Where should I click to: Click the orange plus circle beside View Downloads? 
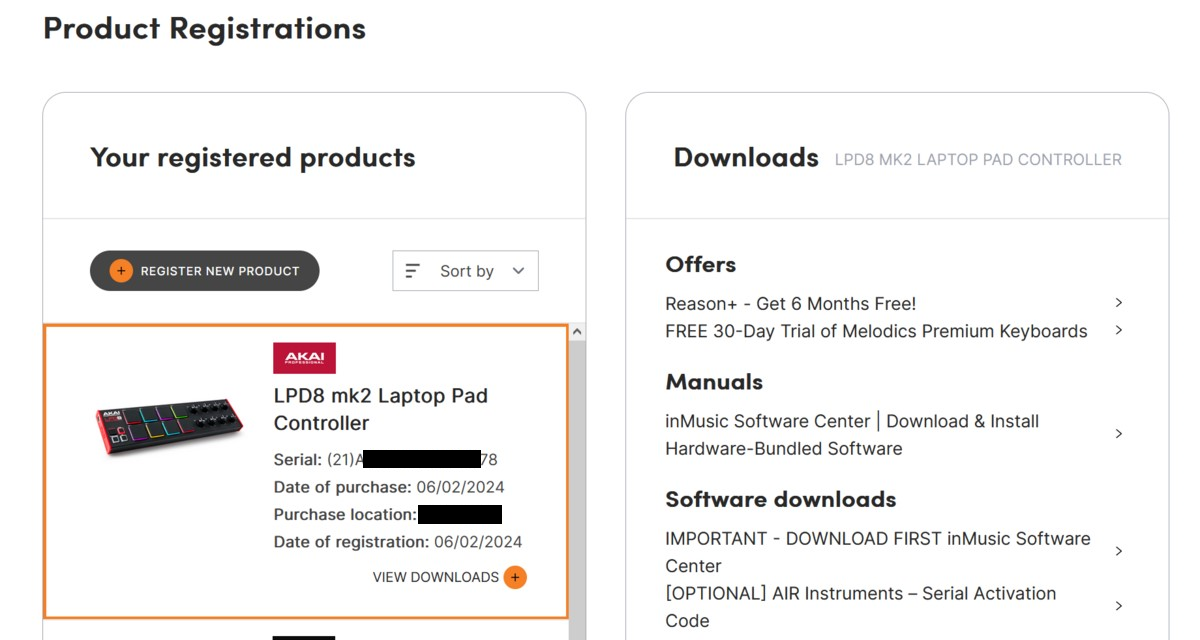click(x=515, y=577)
